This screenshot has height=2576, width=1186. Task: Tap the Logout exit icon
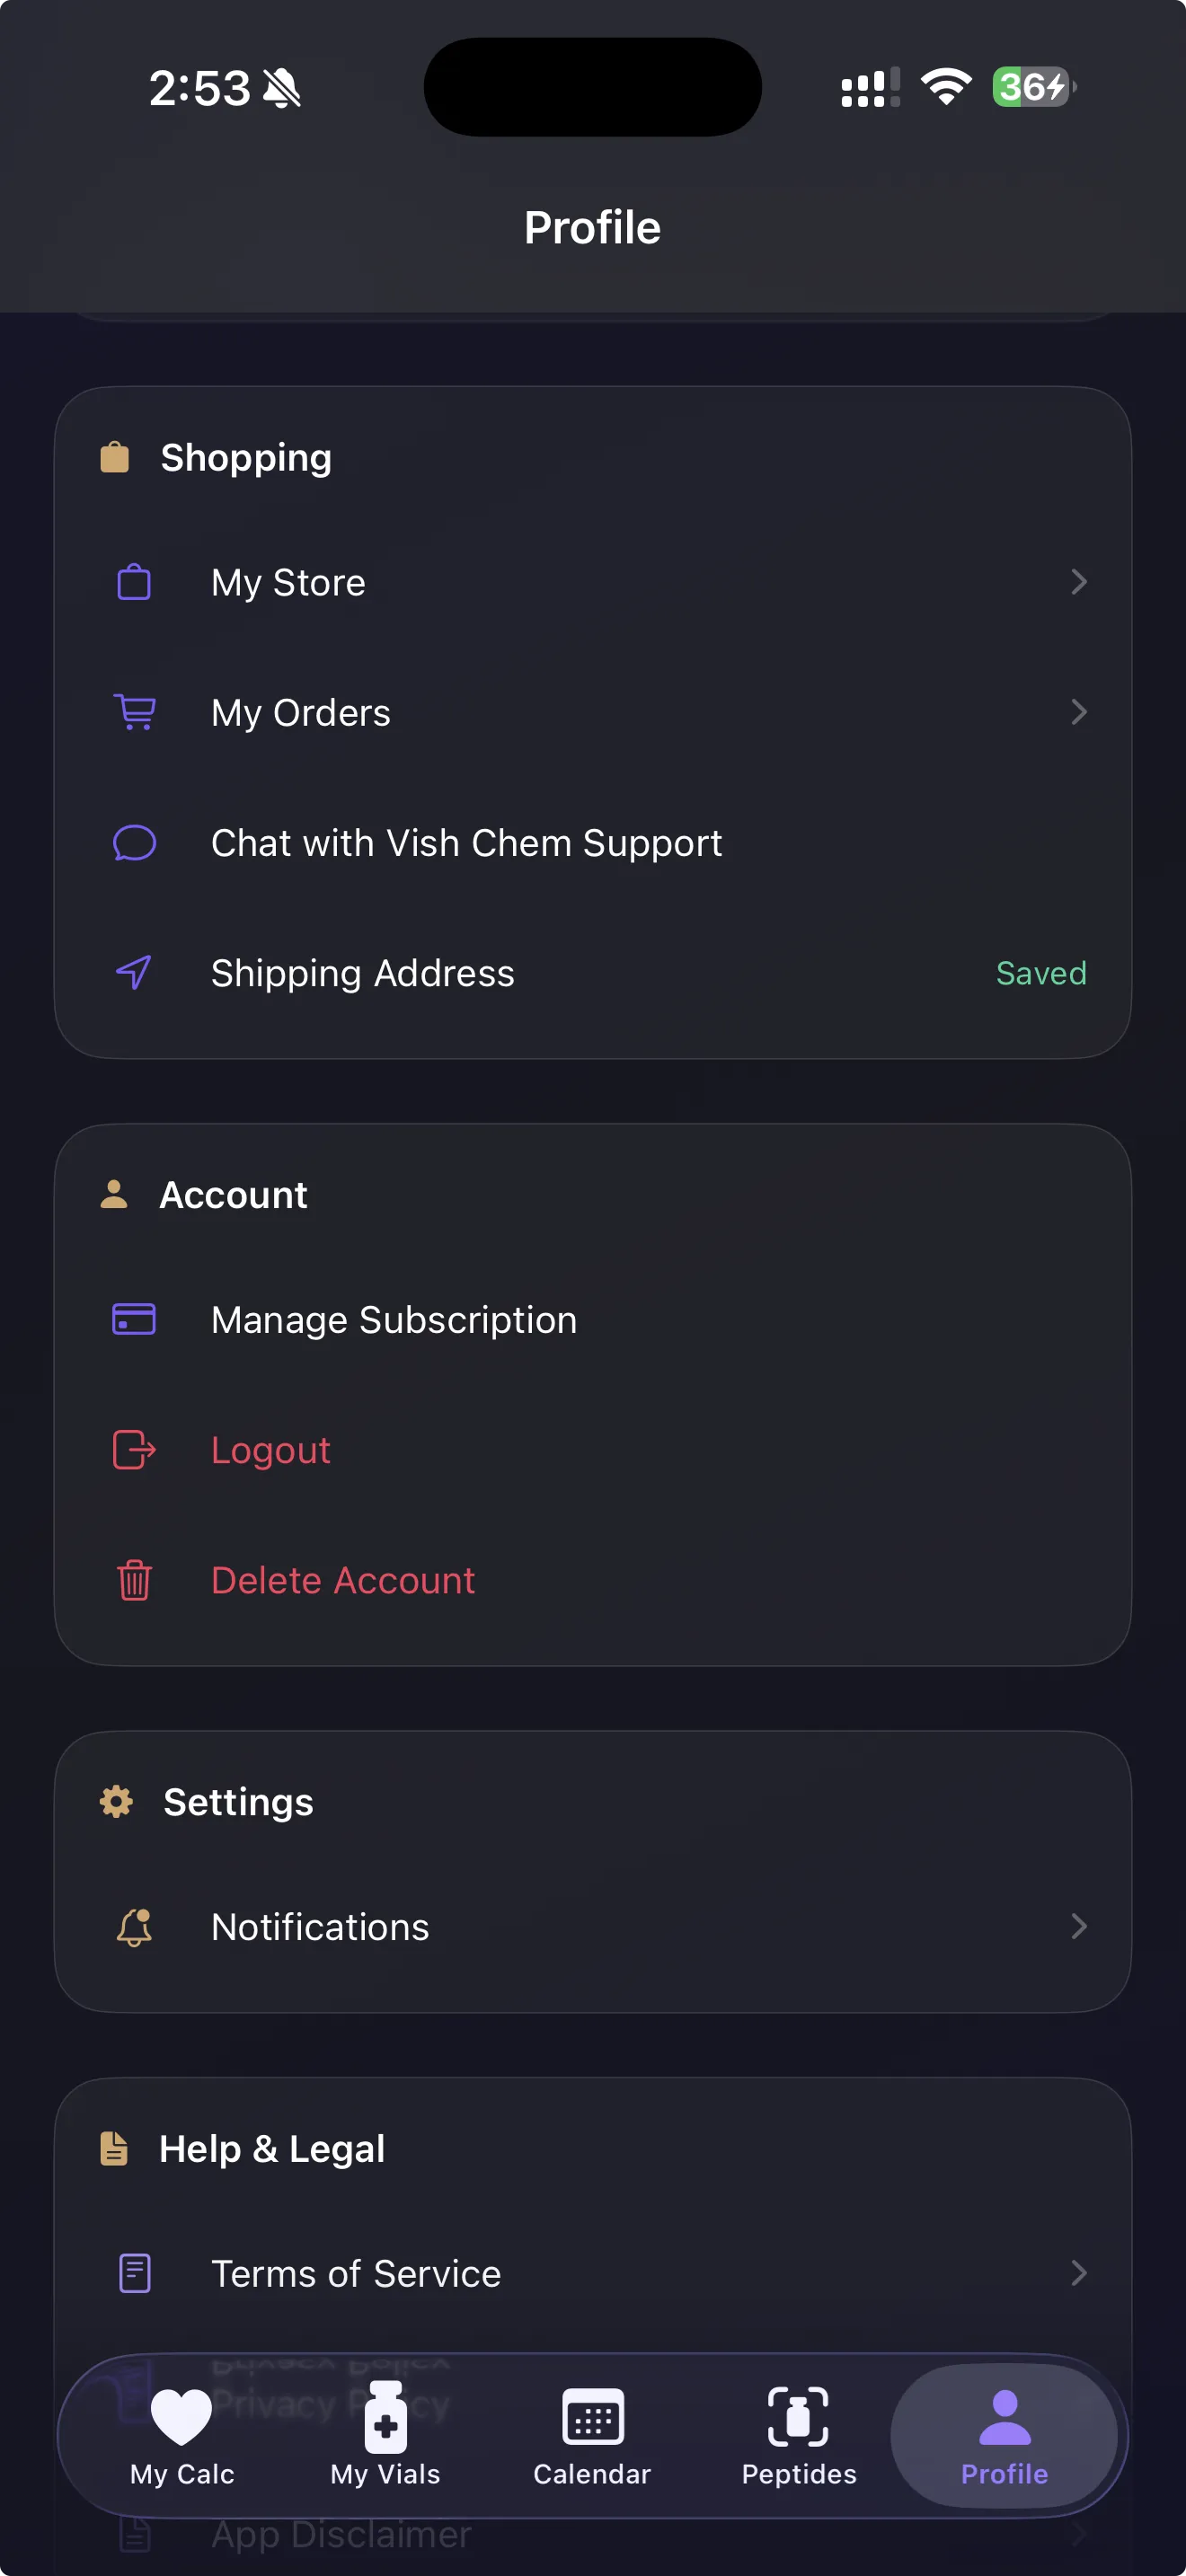(x=134, y=1449)
